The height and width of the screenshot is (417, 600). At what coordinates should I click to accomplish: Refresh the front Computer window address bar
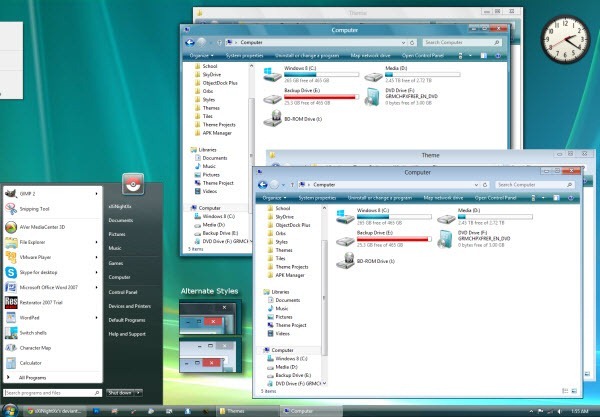(x=485, y=185)
